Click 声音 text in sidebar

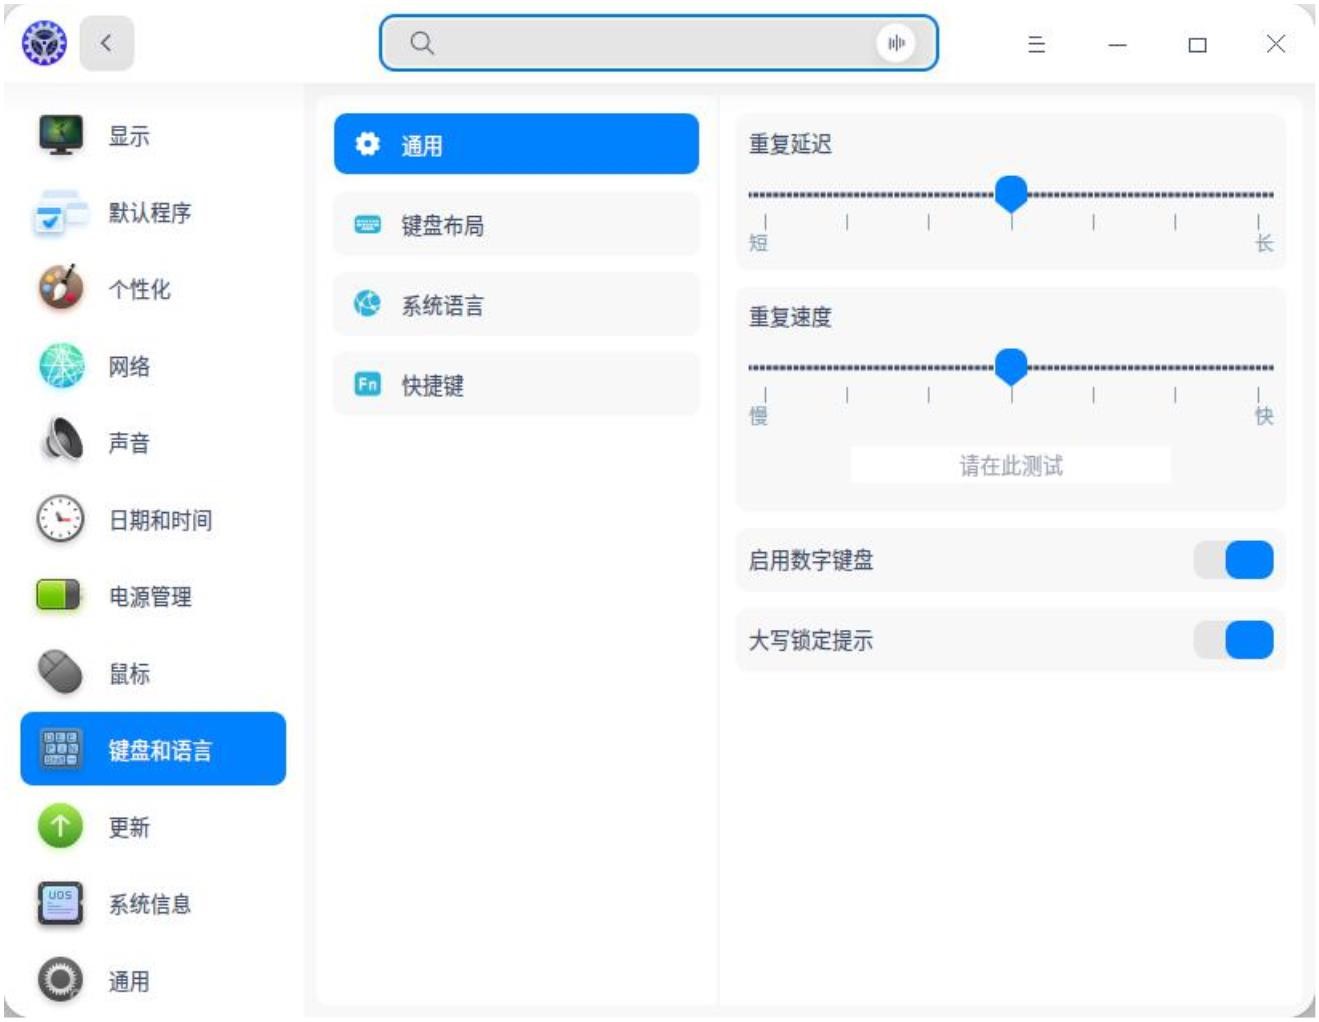pyautogui.click(x=129, y=443)
